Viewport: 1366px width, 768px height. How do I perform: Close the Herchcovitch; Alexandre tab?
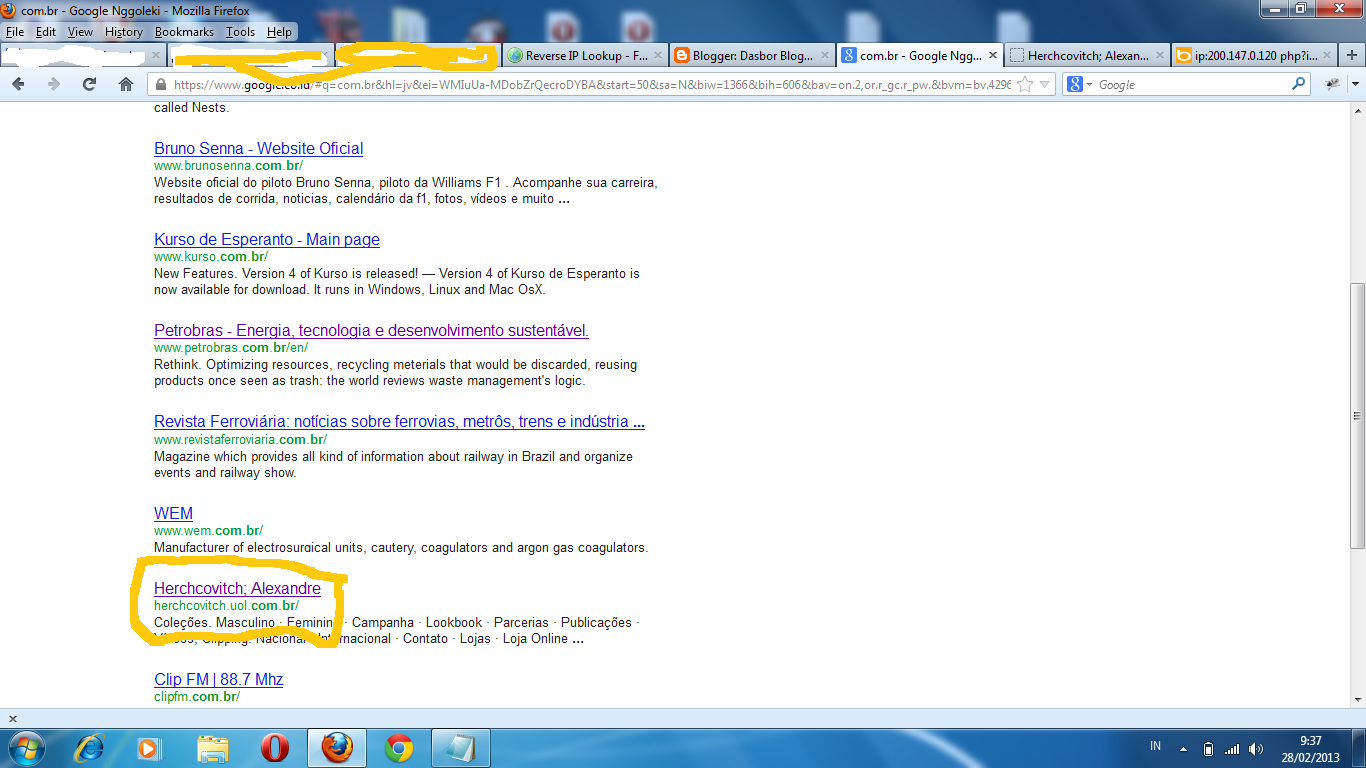(1159, 56)
